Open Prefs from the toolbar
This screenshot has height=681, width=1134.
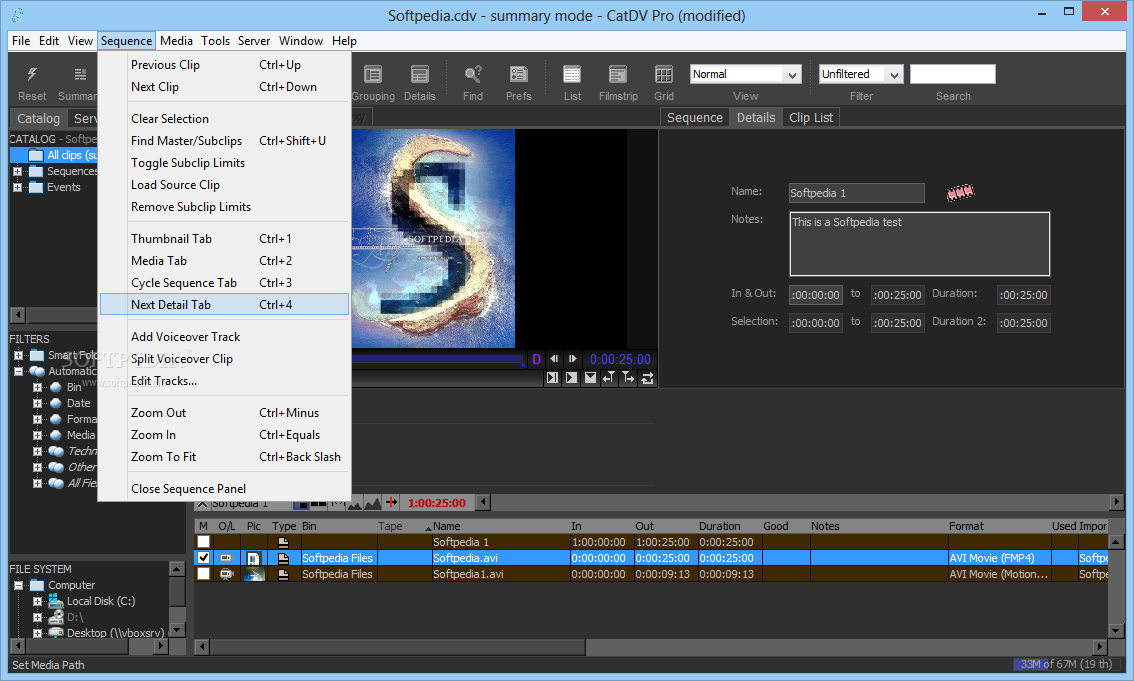519,74
